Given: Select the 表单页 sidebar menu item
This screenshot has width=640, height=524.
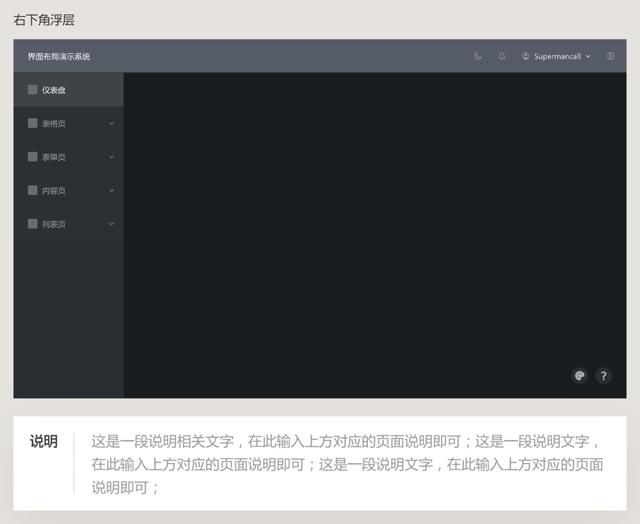Looking at the screenshot, I should (x=69, y=157).
